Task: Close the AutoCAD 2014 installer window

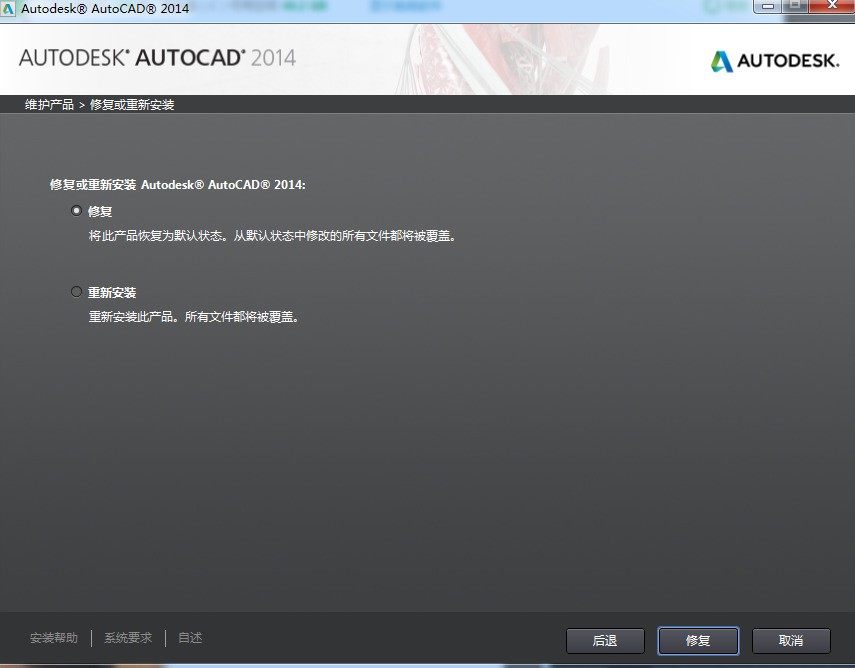Action: pos(832,6)
